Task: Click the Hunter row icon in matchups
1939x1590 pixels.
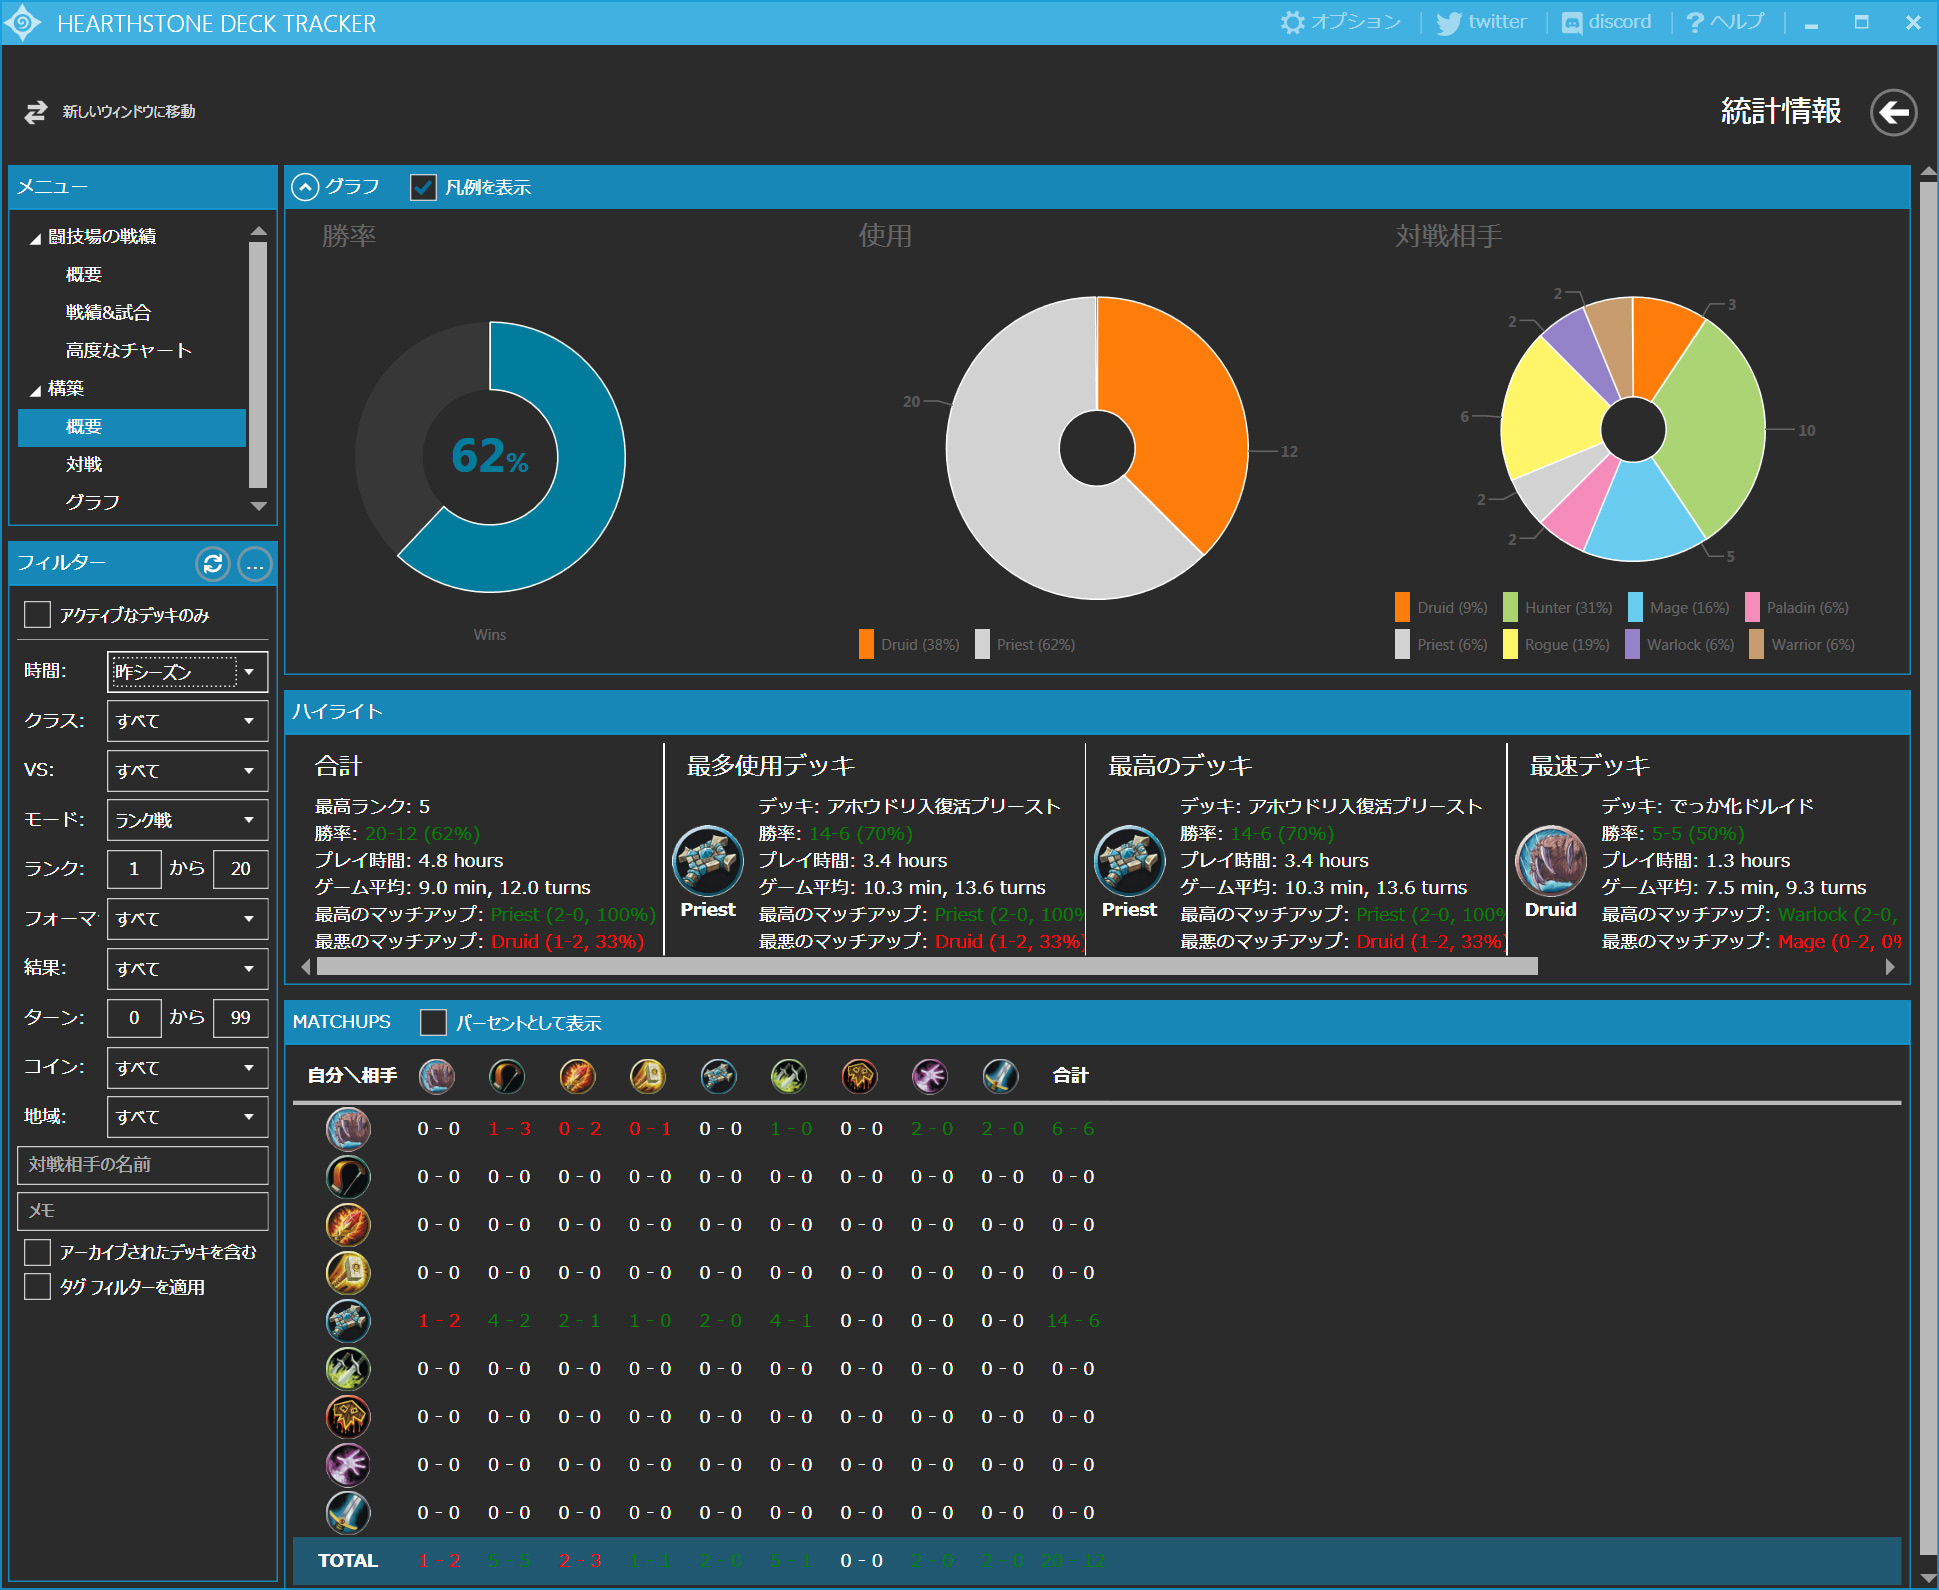Action: coord(348,1177)
